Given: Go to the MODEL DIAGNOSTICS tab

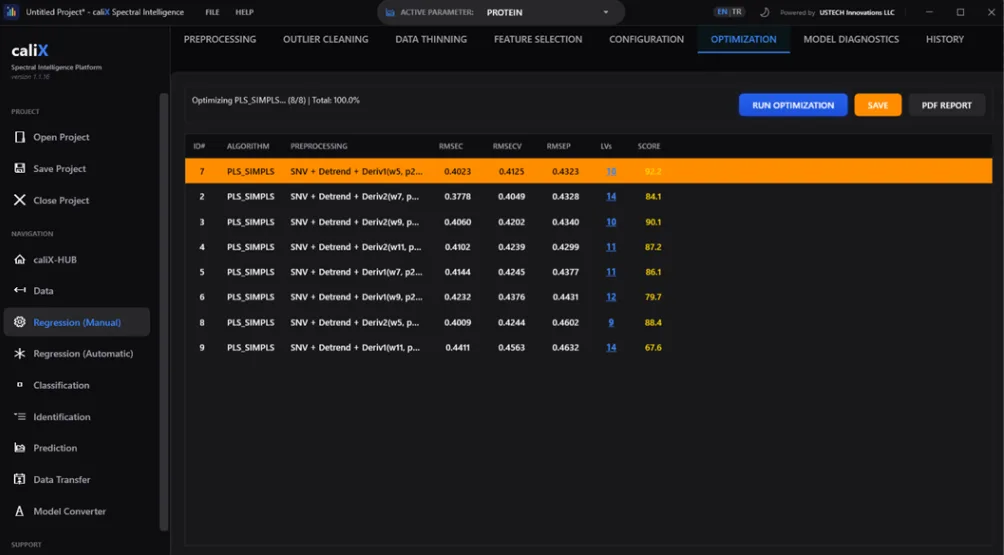Looking at the screenshot, I should click(x=851, y=39).
